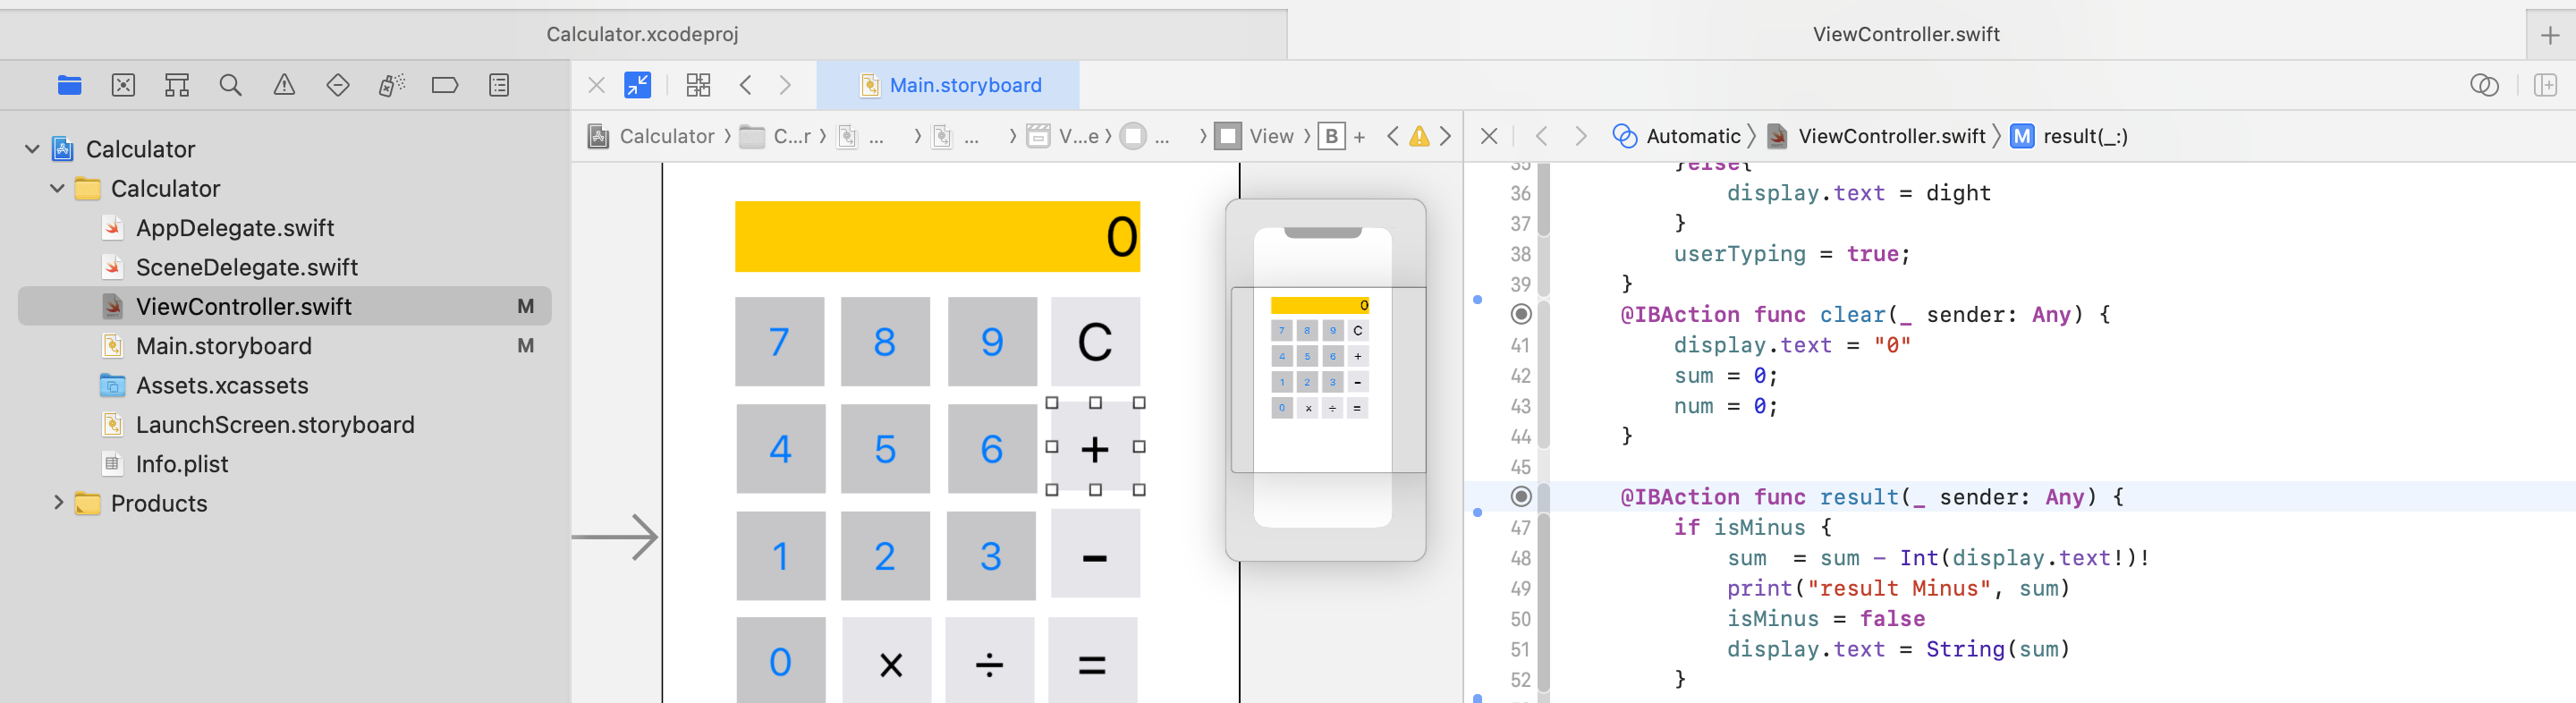Click ViewController.swift in assistant jump bar
2576x703 pixels.
(1876, 136)
